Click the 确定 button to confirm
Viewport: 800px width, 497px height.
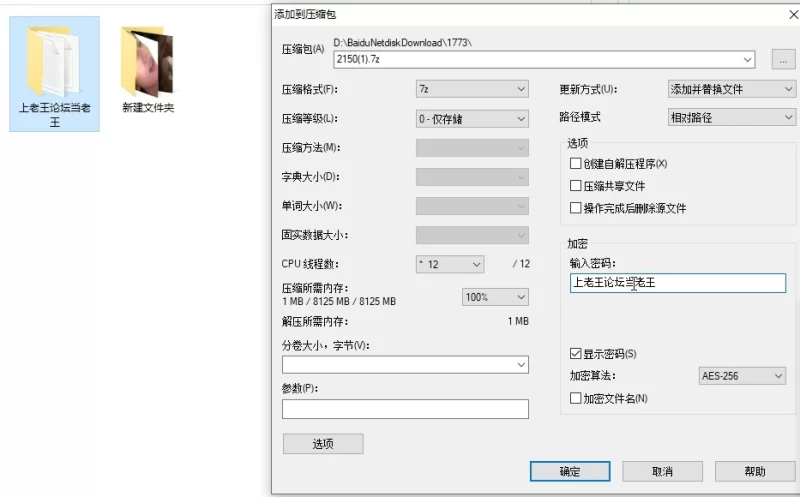pyautogui.click(x=570, y=471)
